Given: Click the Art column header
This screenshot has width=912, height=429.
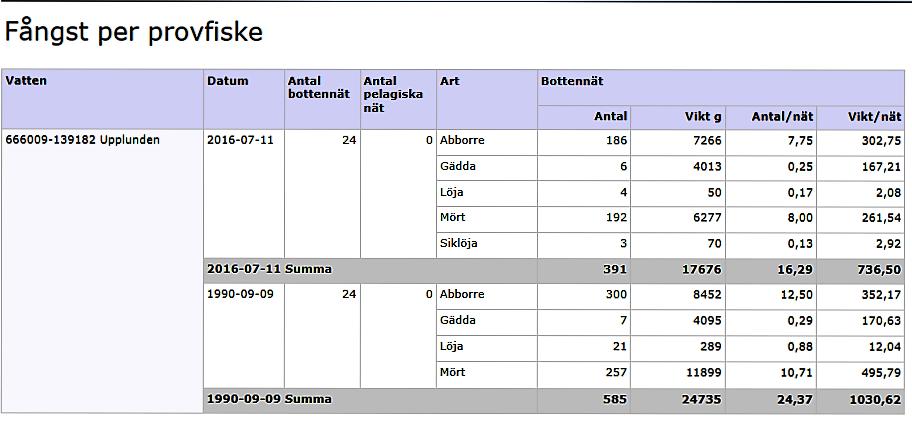Looking at the screenshot, I should tap(487, 99).
